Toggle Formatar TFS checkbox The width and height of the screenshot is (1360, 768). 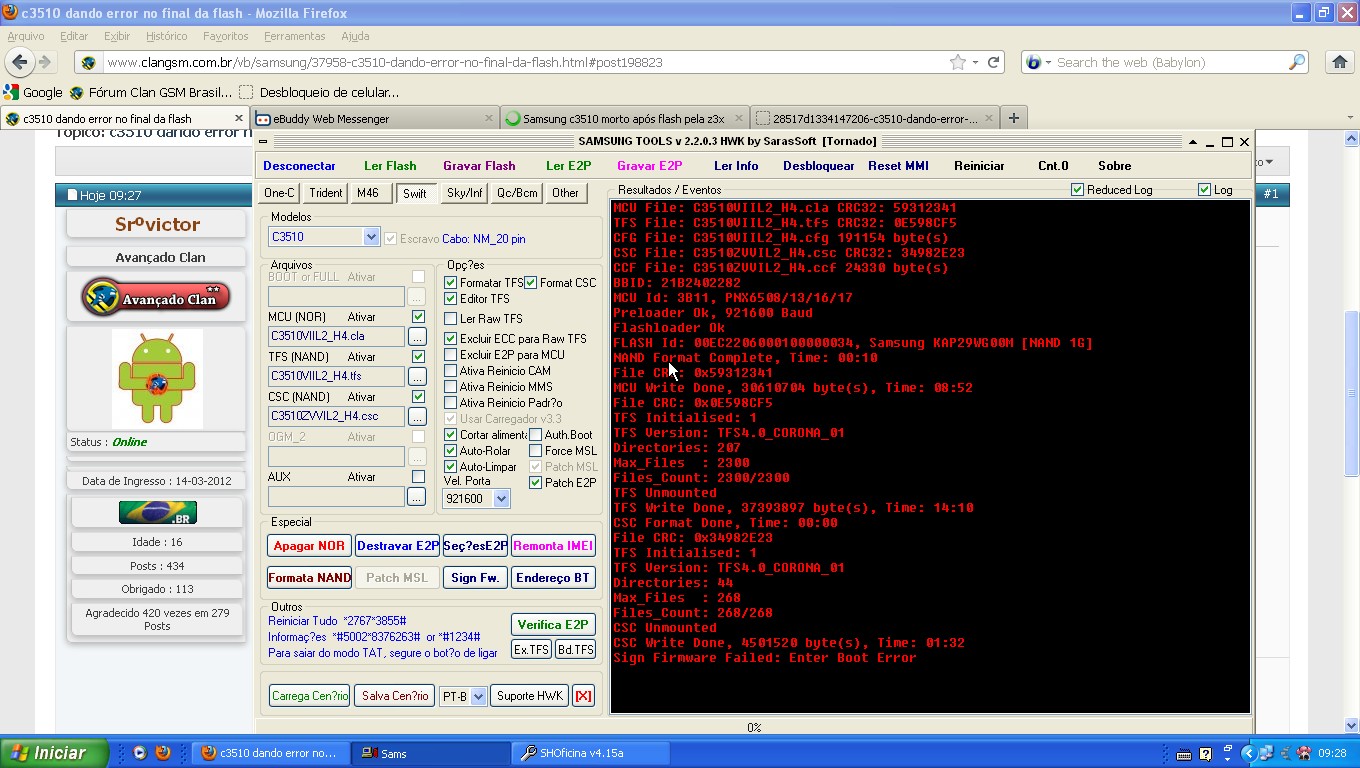coord(451,283)
